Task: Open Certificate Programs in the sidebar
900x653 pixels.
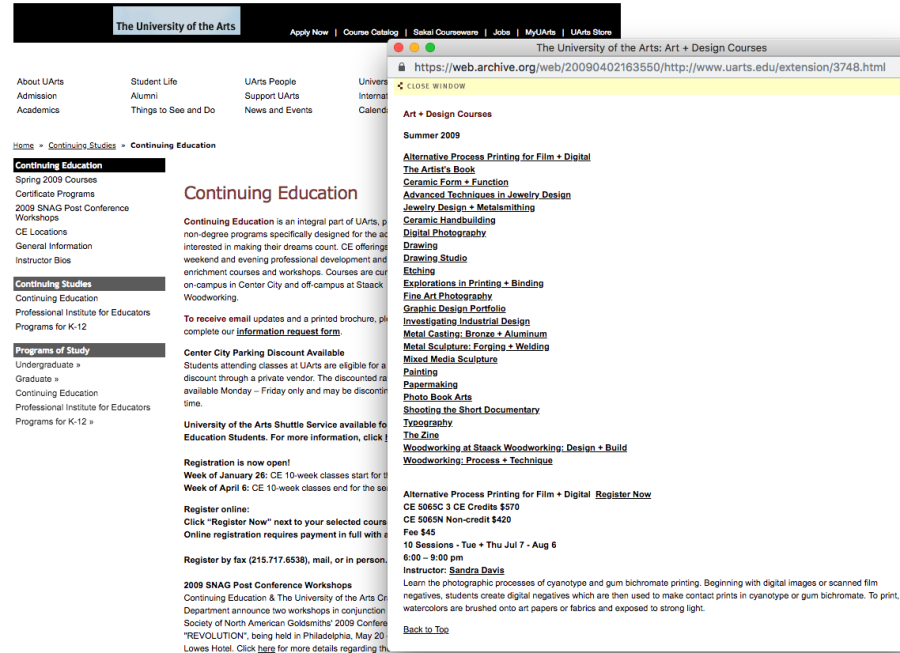Action: [55, 194]
